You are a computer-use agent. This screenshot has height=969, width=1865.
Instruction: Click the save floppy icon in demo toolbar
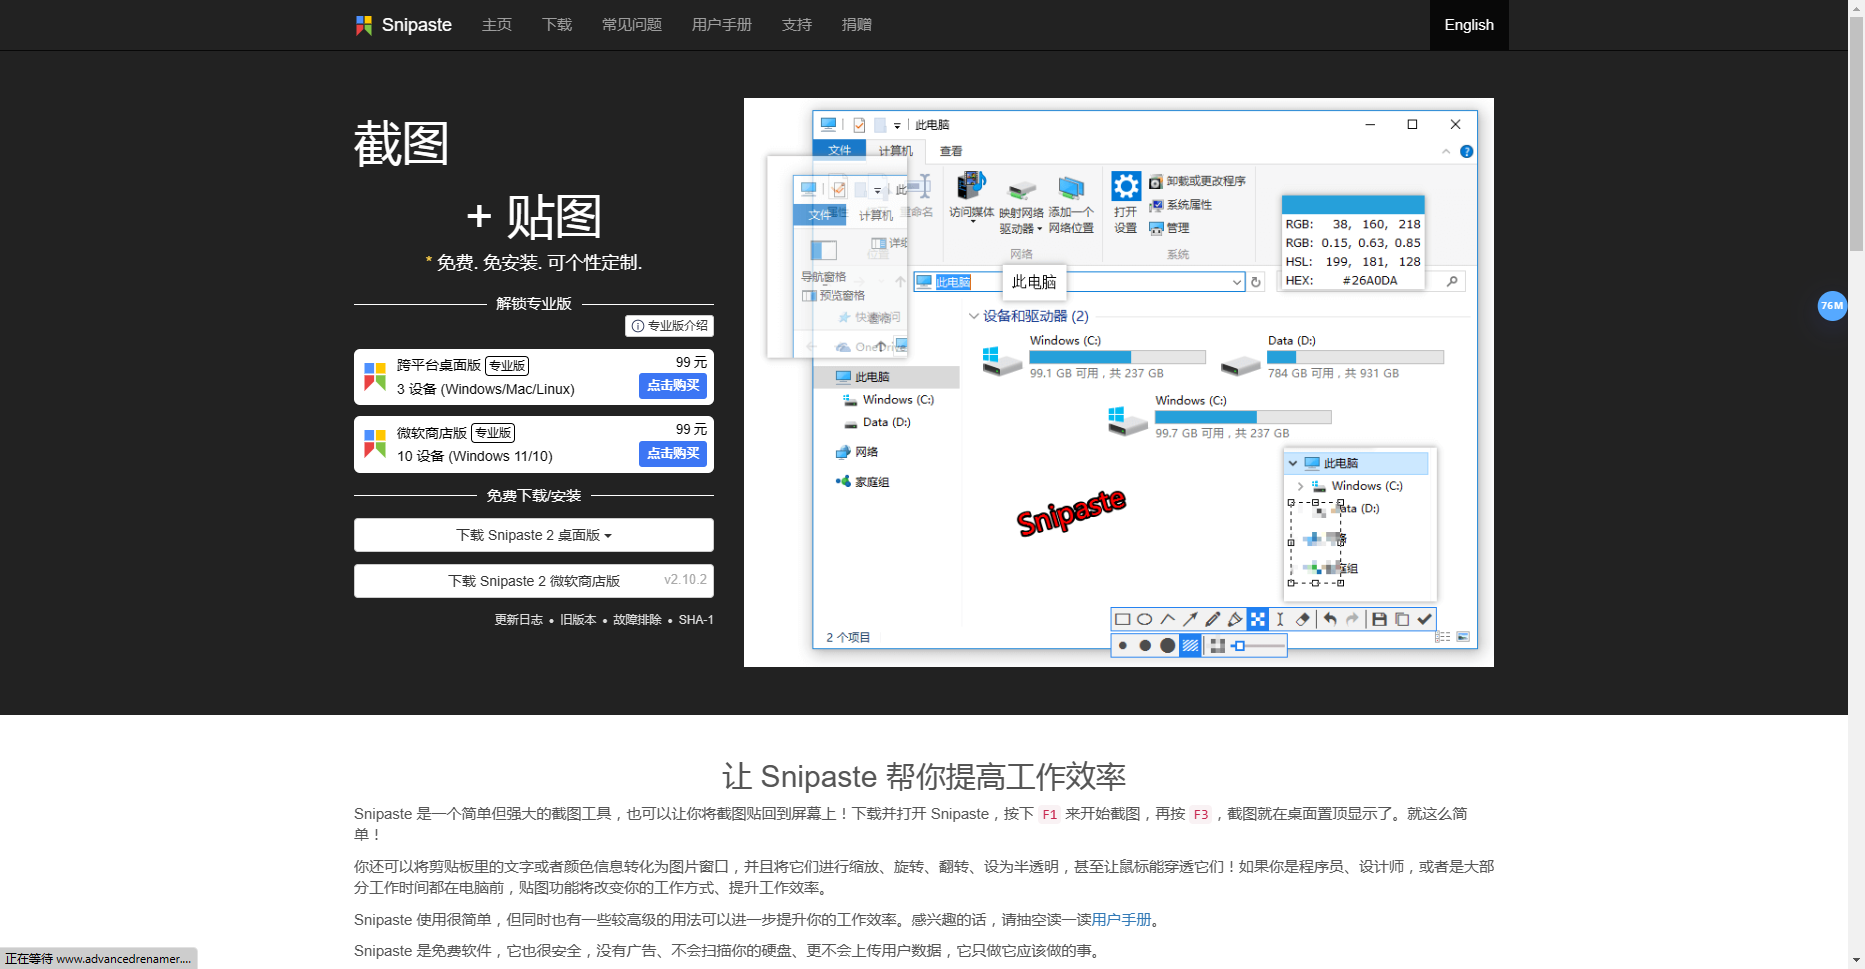[x=1379, y=620]
